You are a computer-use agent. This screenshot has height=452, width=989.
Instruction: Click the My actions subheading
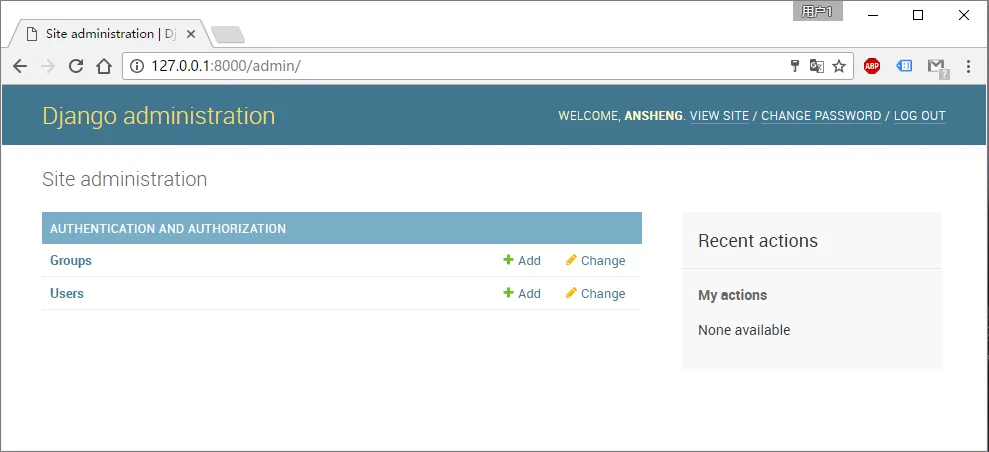pos(732,295)
